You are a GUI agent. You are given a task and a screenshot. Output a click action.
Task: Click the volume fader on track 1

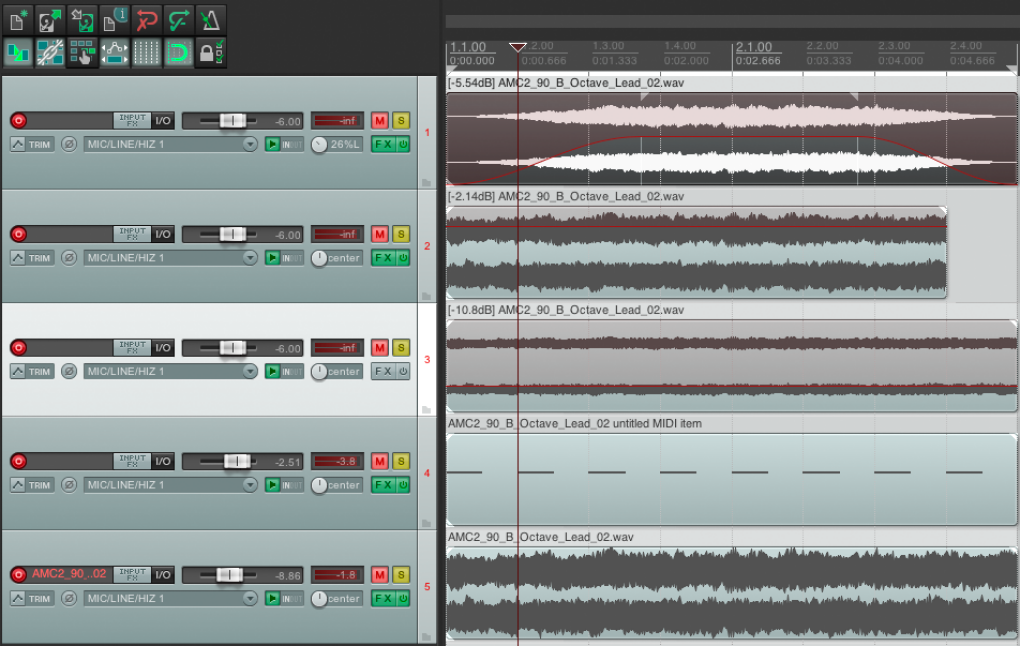point(232,120)
